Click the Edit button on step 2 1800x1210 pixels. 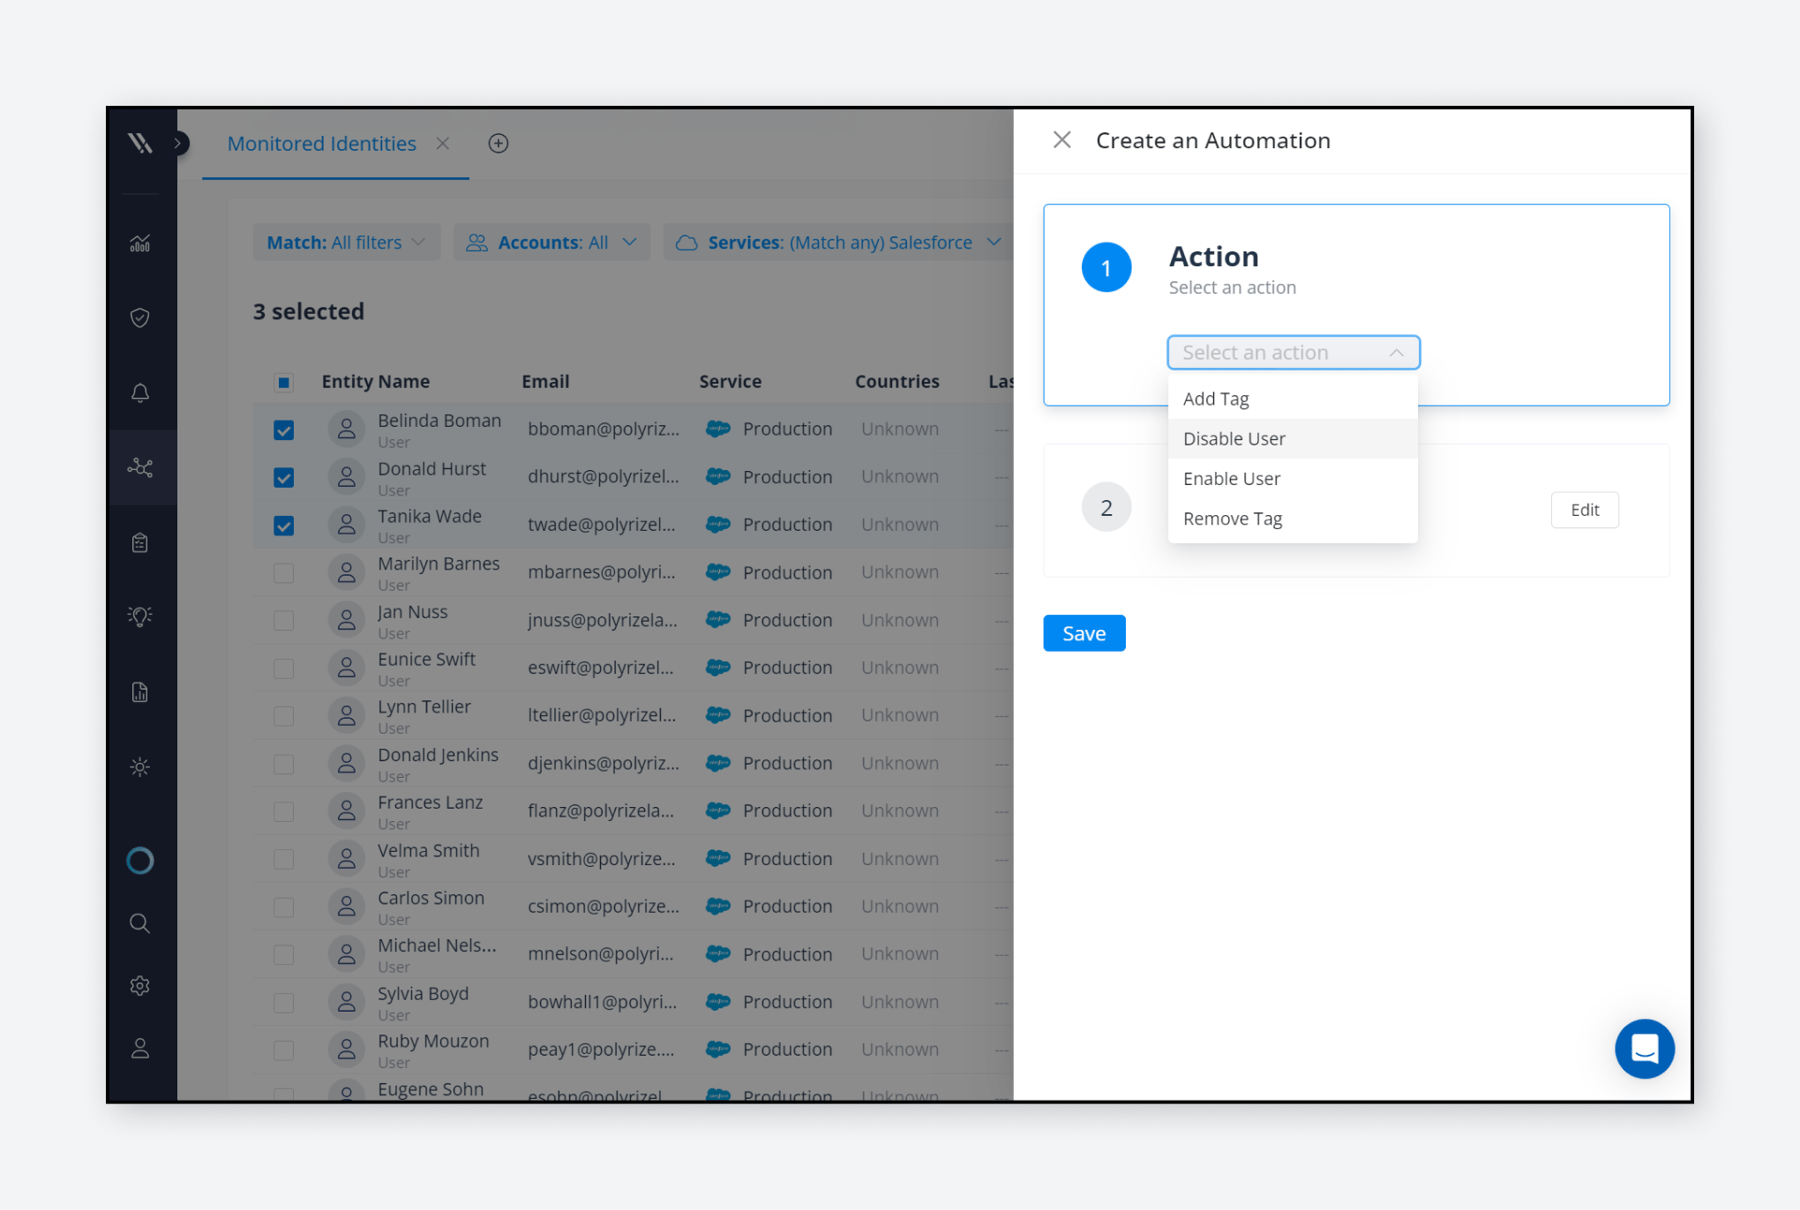tap(1584, 509)
